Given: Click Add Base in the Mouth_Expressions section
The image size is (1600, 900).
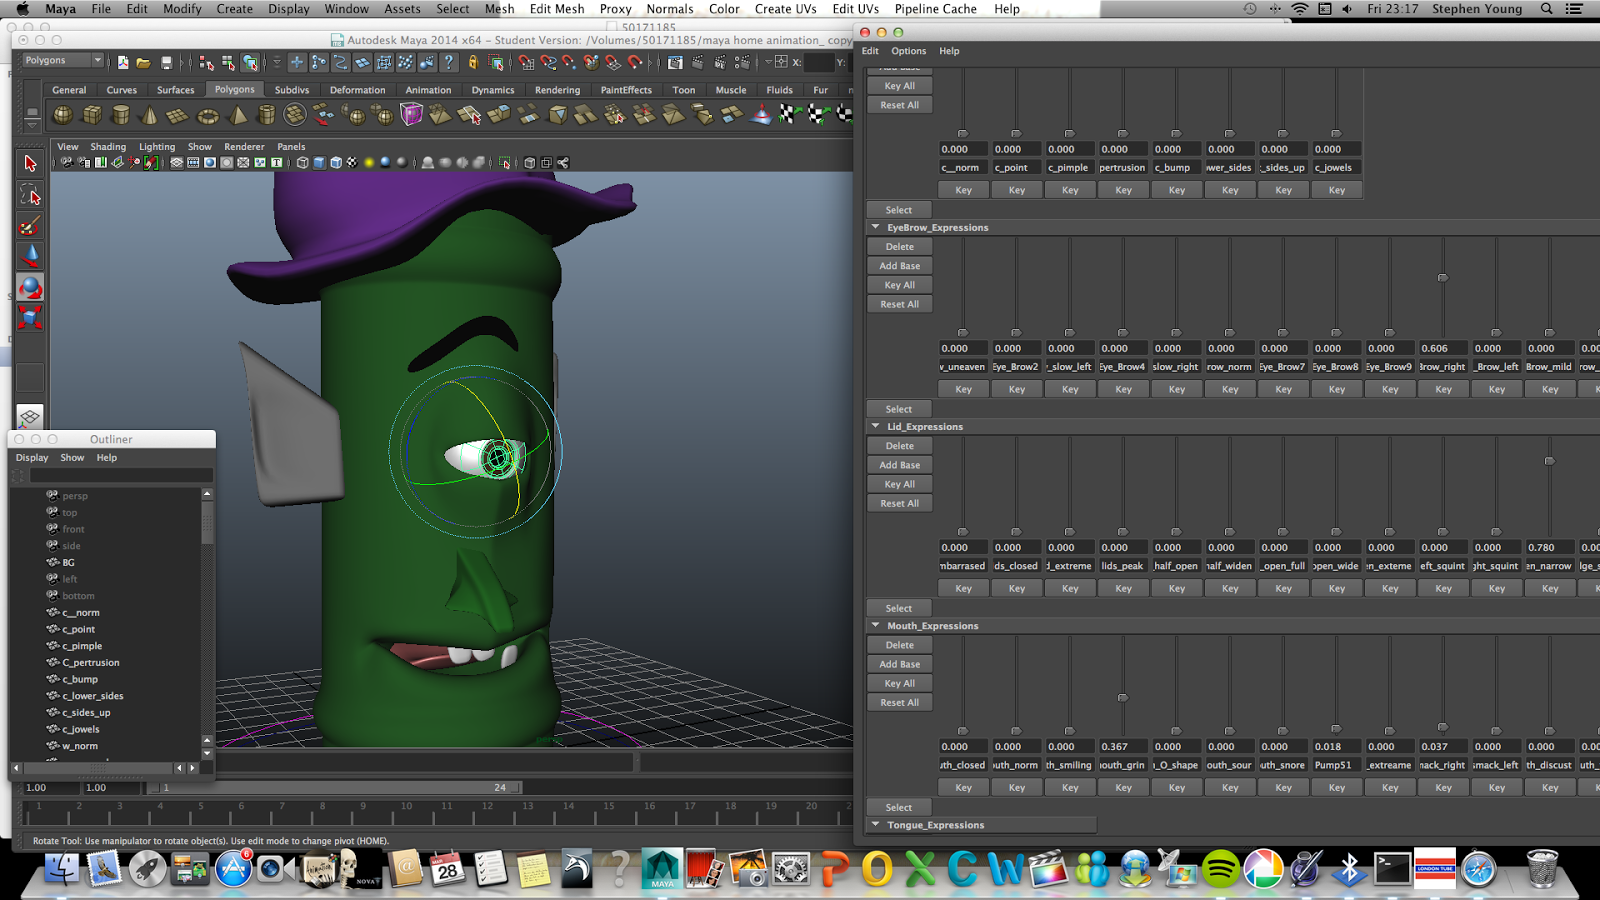Looking at the screenshot, I should (898, 664).
